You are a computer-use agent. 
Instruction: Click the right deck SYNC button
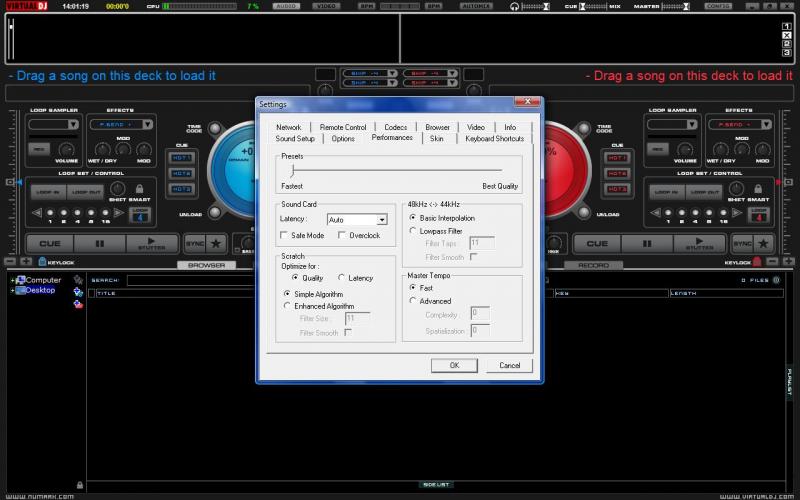point(742,244)
